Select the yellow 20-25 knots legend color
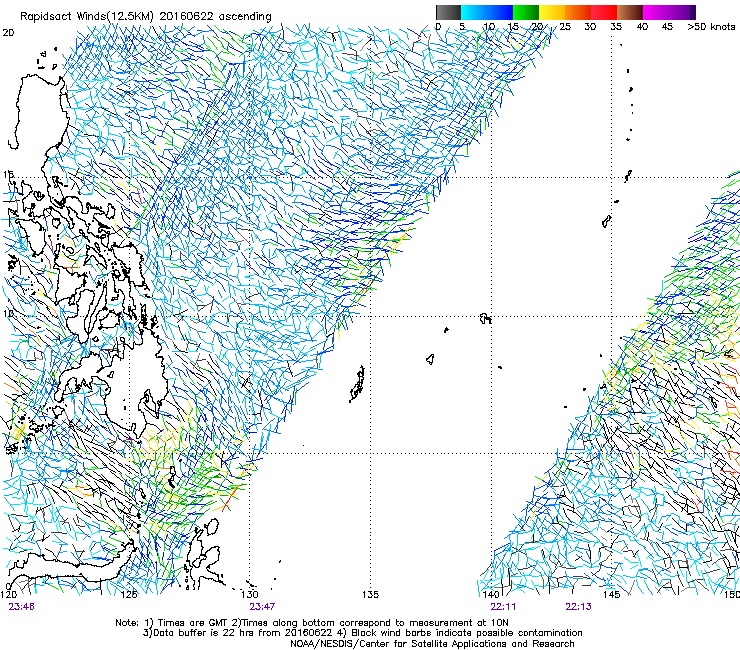740x650 pixels. click(x=552, y=12)
